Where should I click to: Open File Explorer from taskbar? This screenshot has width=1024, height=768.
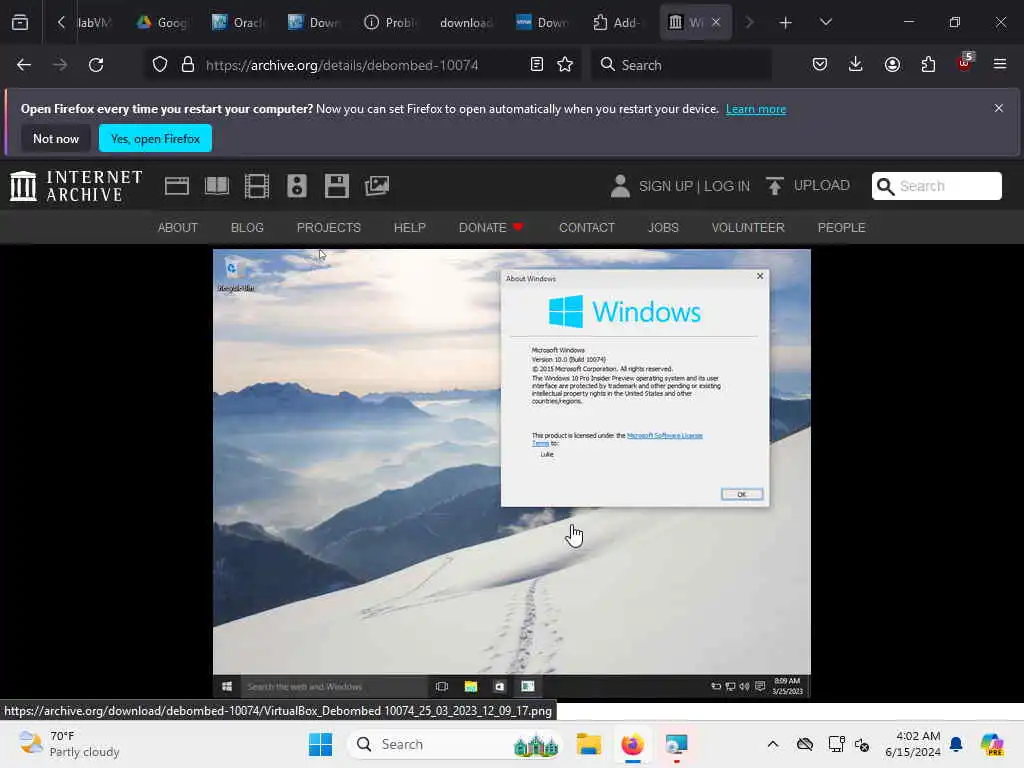(x=588, y=744)
